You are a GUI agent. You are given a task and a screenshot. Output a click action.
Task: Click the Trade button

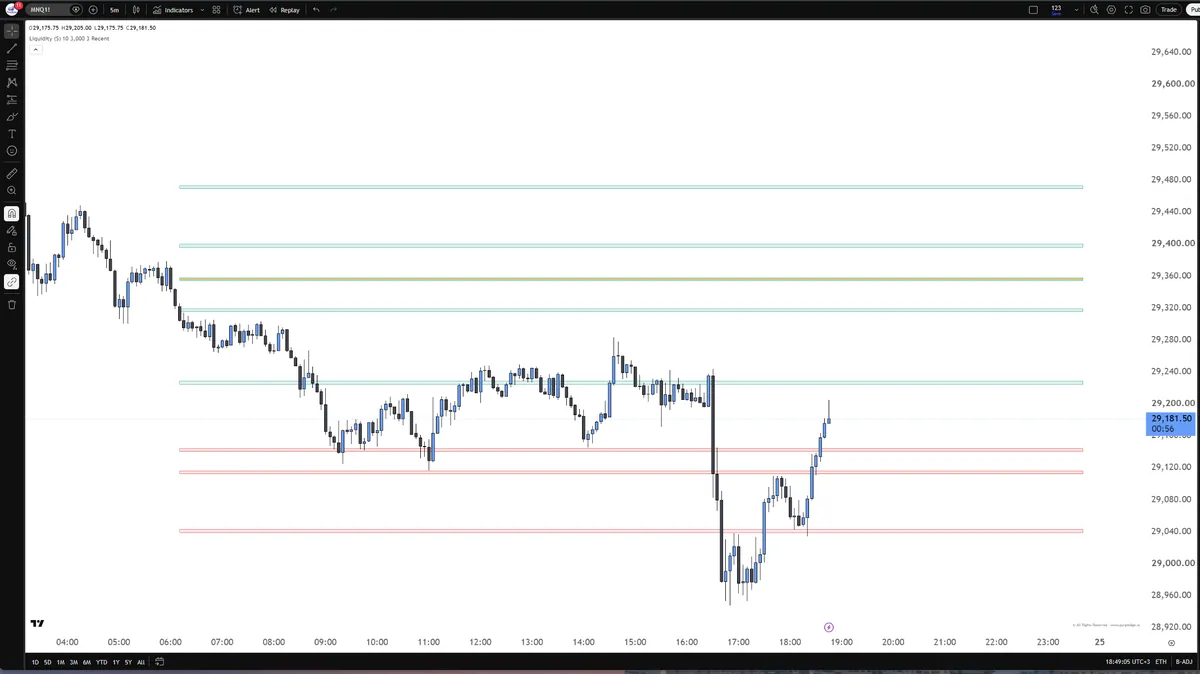pyautogui.click(x=1168, y=9)
